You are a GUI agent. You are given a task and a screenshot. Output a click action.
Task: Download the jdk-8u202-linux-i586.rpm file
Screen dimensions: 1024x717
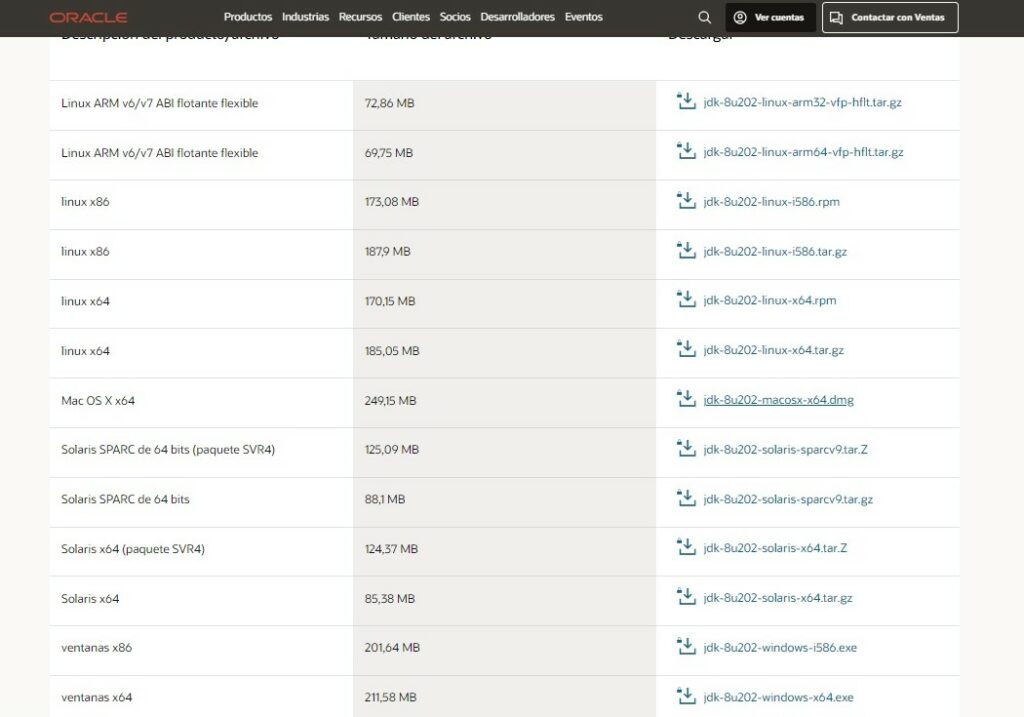click(771, 202)
